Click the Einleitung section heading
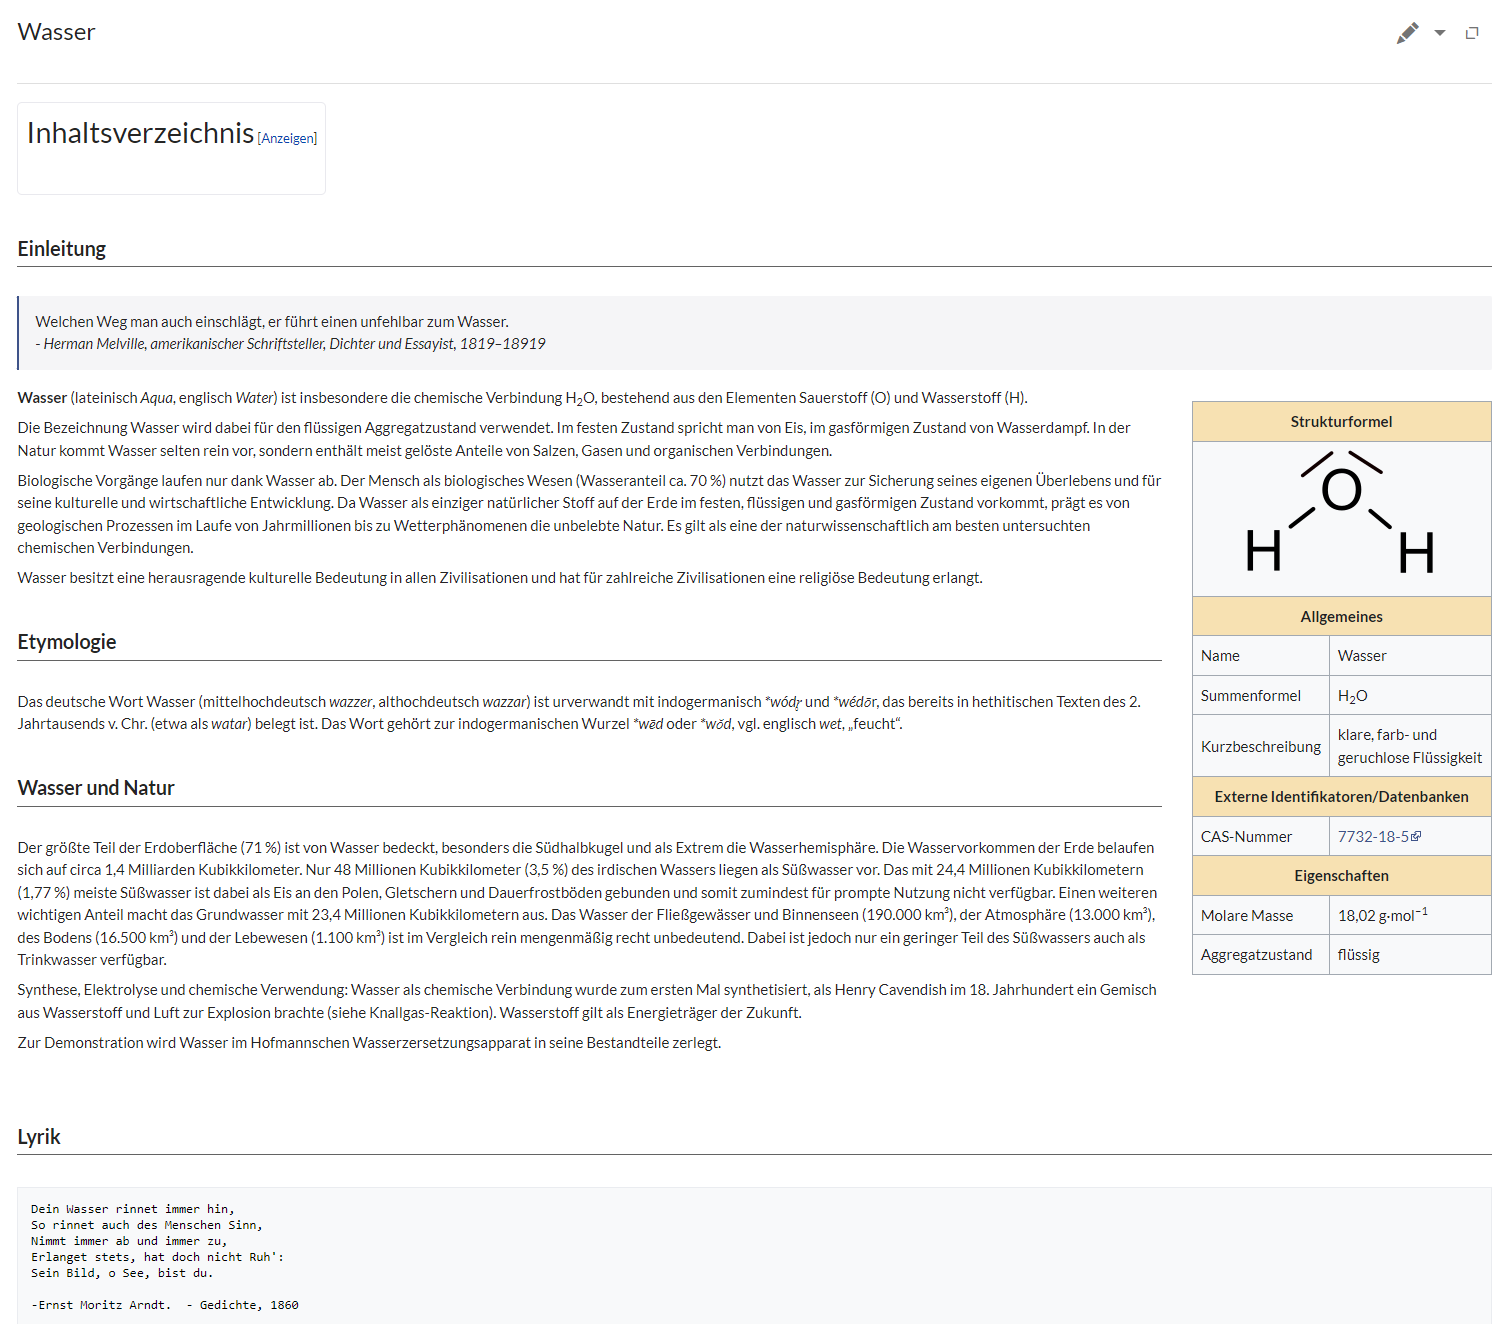 tap(62, 249)
